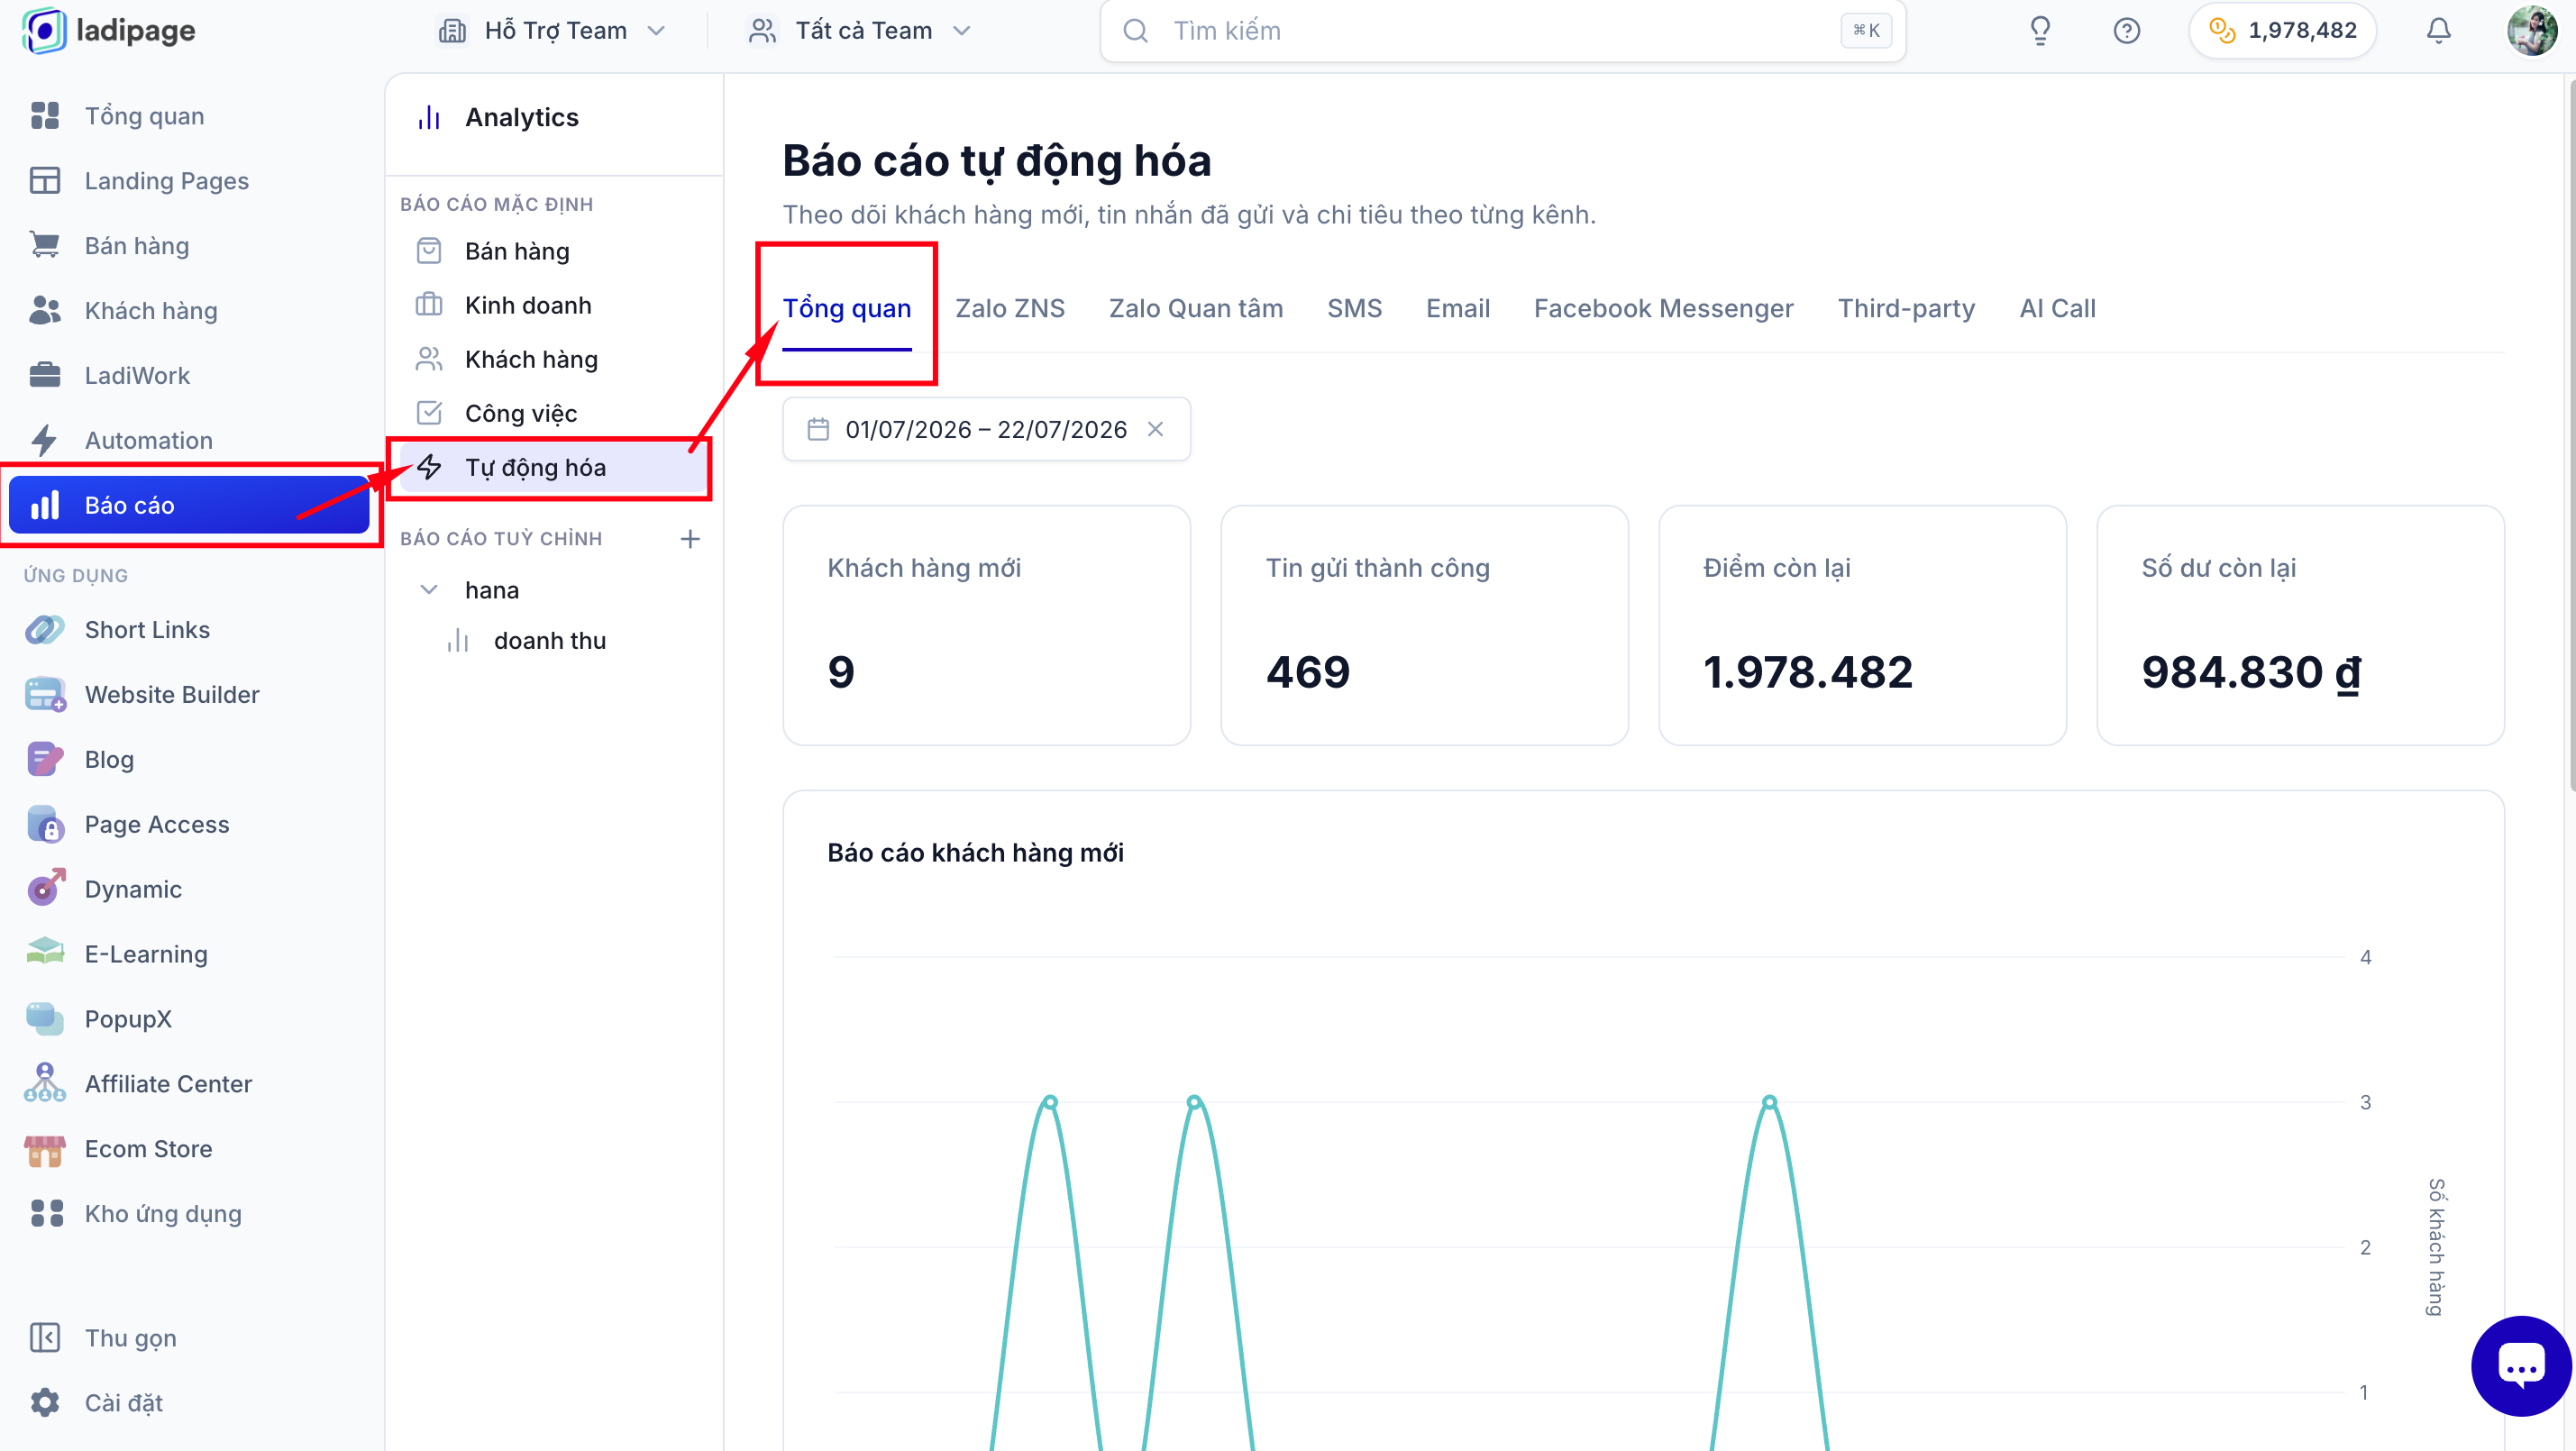Clear the selected date range
Image resolution: width=2576 pixels, height=1451 pixels.
(x=1155, y=429)
